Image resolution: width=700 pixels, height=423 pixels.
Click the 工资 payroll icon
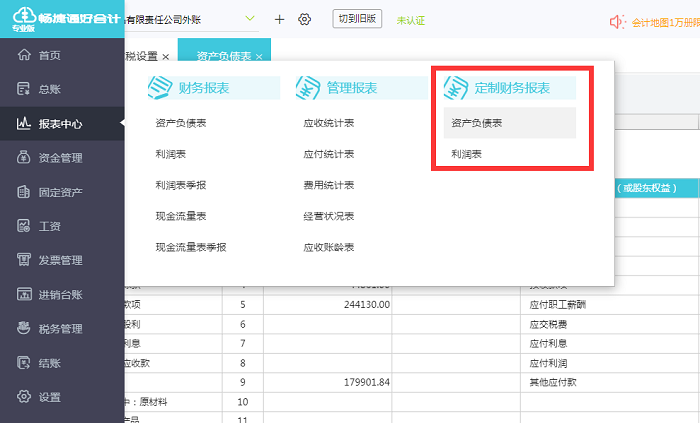tap(24, 226)
